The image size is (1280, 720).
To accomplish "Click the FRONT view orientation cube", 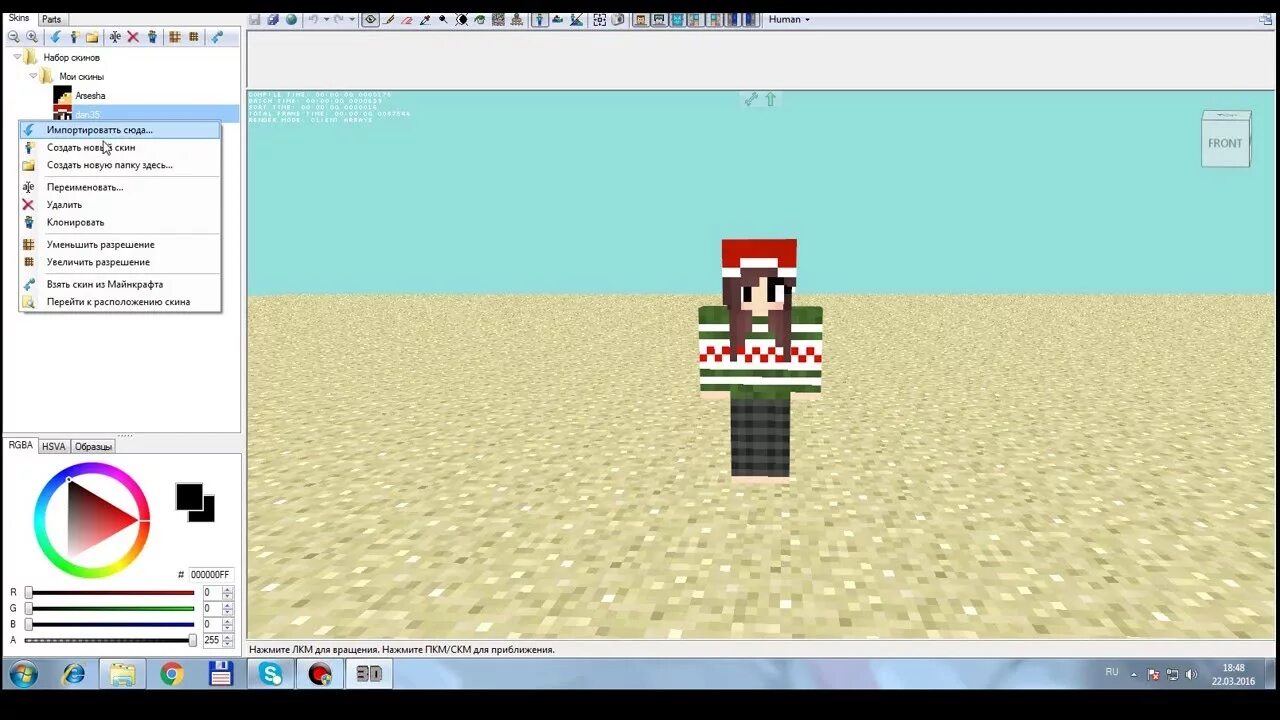I will click(1225, 140).
